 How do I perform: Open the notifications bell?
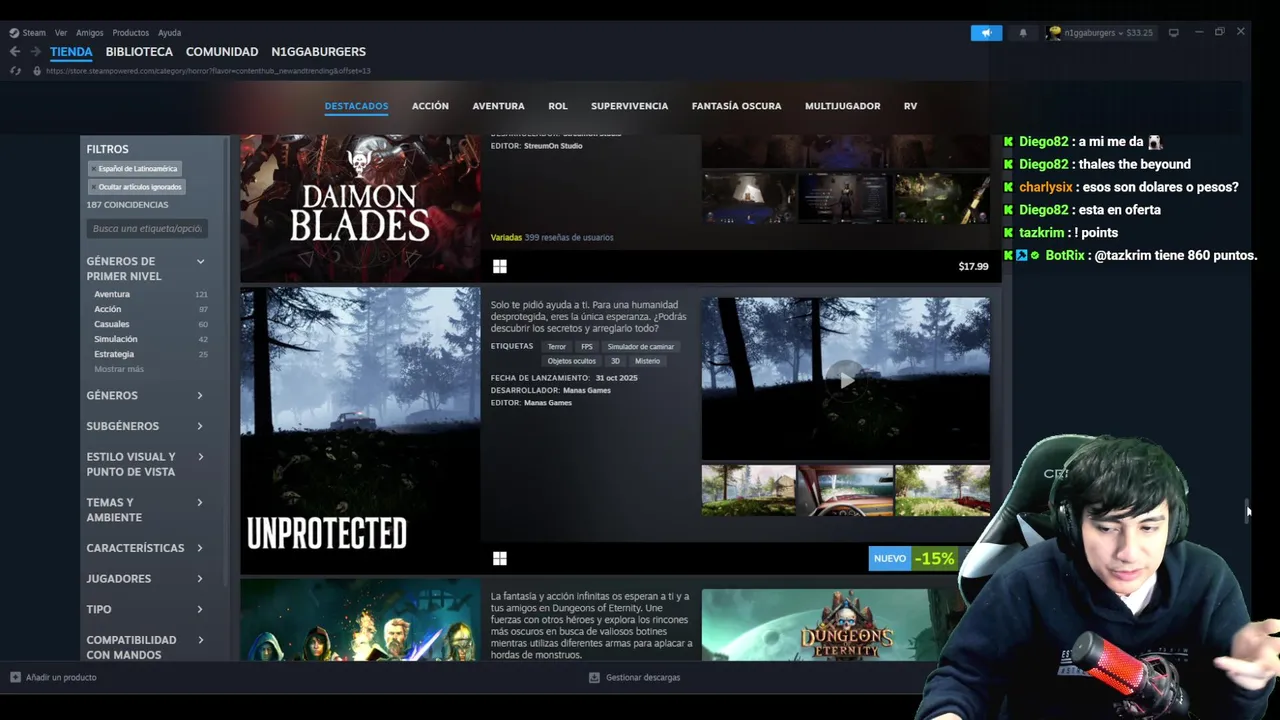coord(1022,33)
